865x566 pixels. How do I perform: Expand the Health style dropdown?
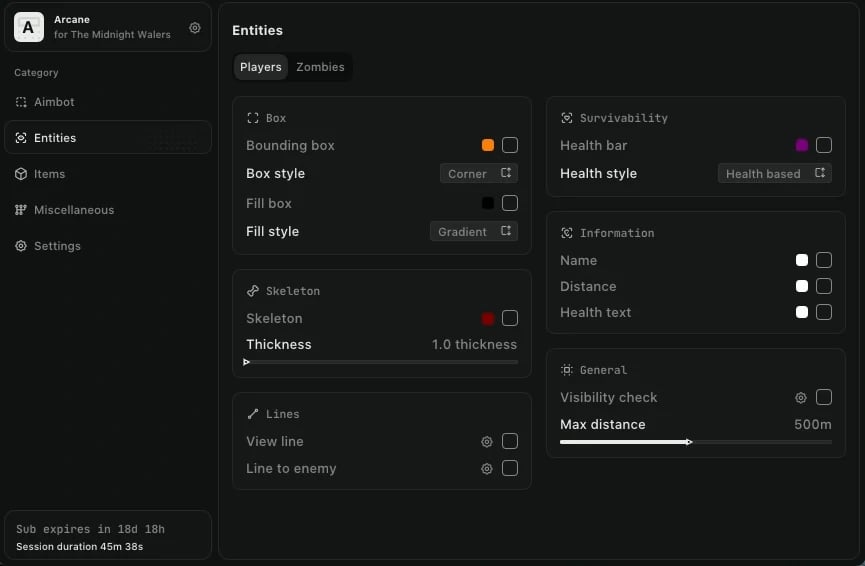pos(775,173)
